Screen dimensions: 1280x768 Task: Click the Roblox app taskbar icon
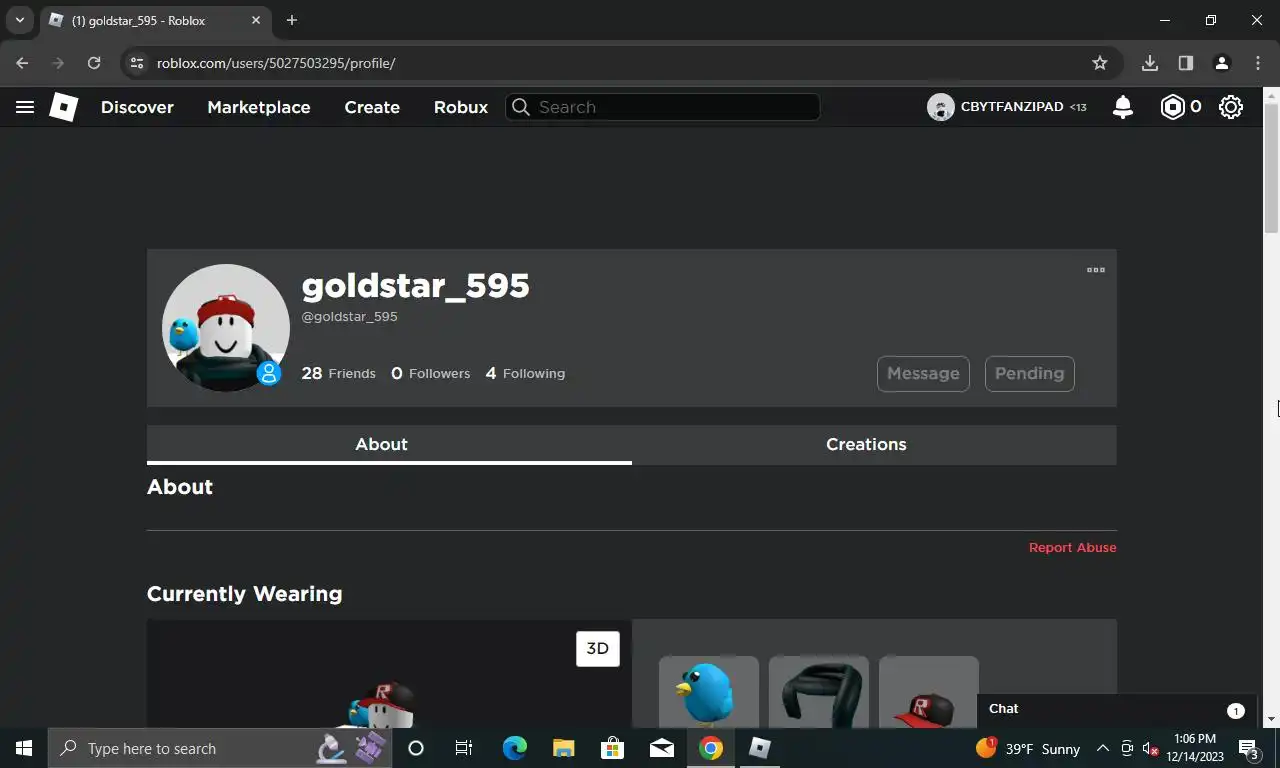coord(760,748)
